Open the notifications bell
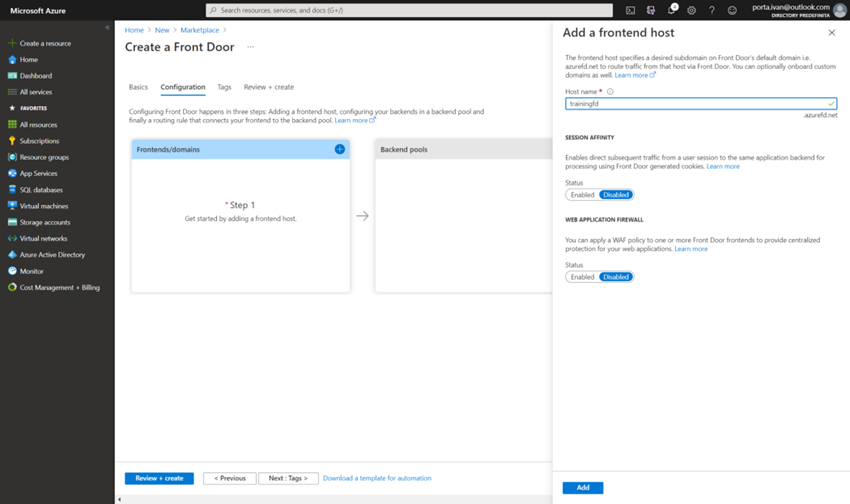 (x=671, y=10)
